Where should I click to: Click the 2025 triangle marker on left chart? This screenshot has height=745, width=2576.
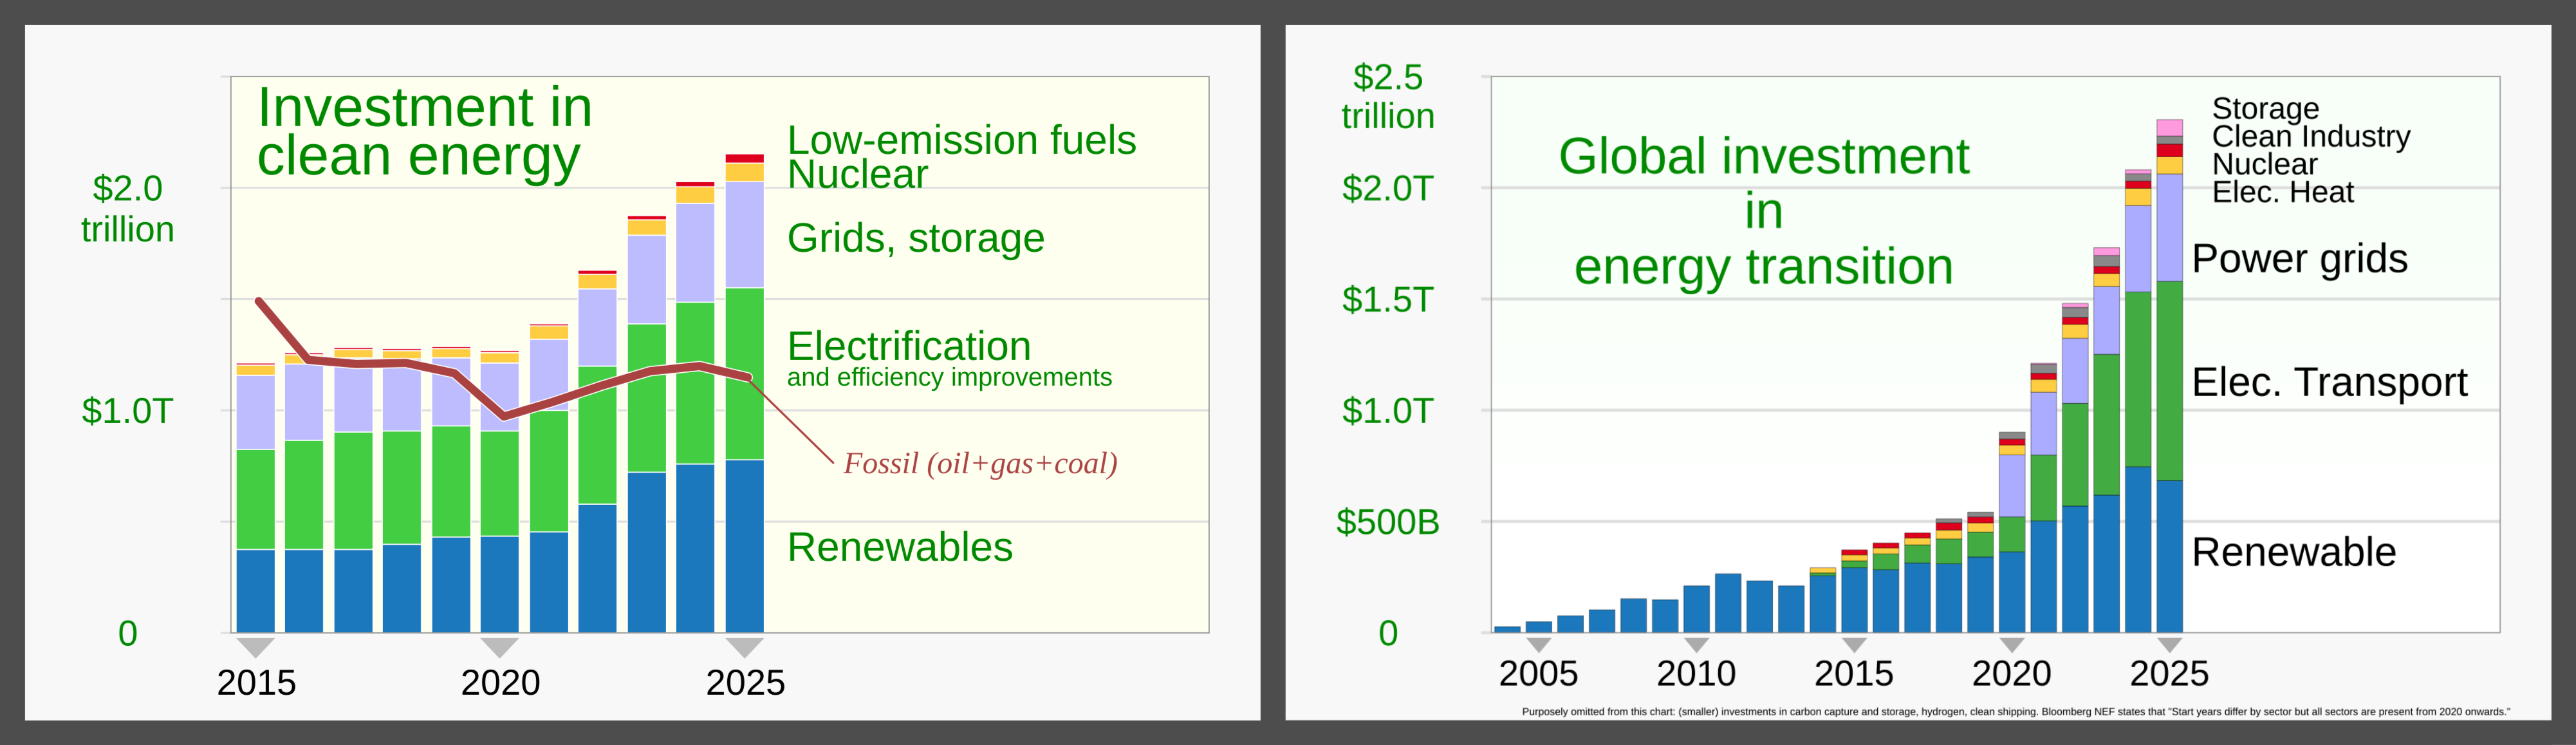[x=744, y=647]
